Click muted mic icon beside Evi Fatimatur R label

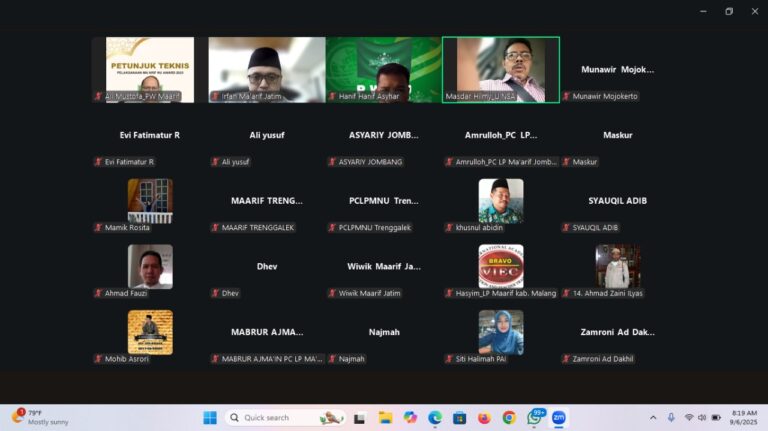98,162
